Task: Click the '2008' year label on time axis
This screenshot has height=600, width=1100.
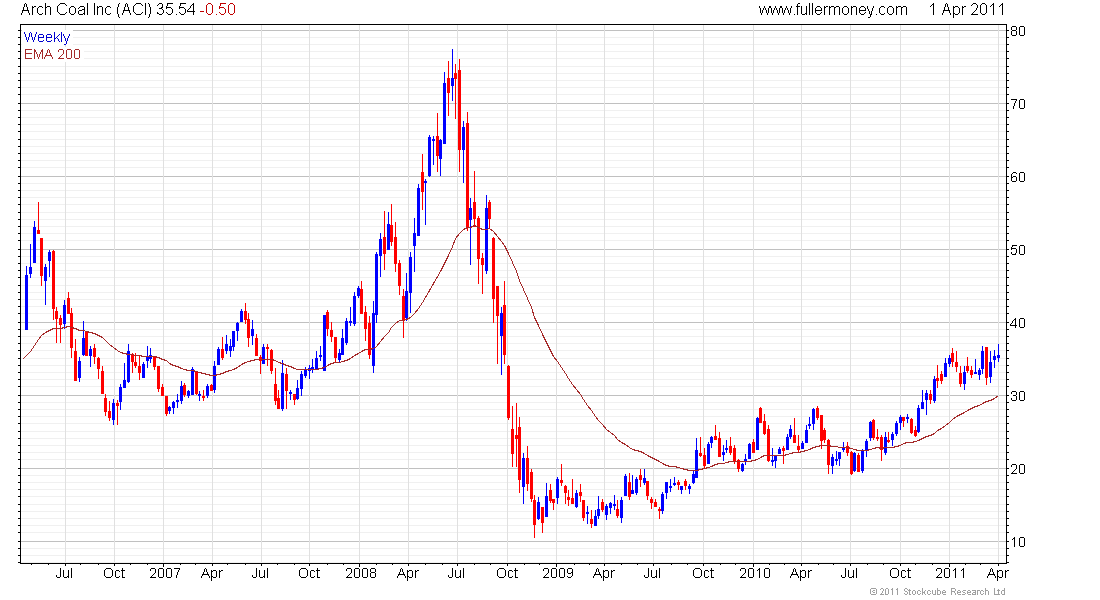Action: (361, 573)
